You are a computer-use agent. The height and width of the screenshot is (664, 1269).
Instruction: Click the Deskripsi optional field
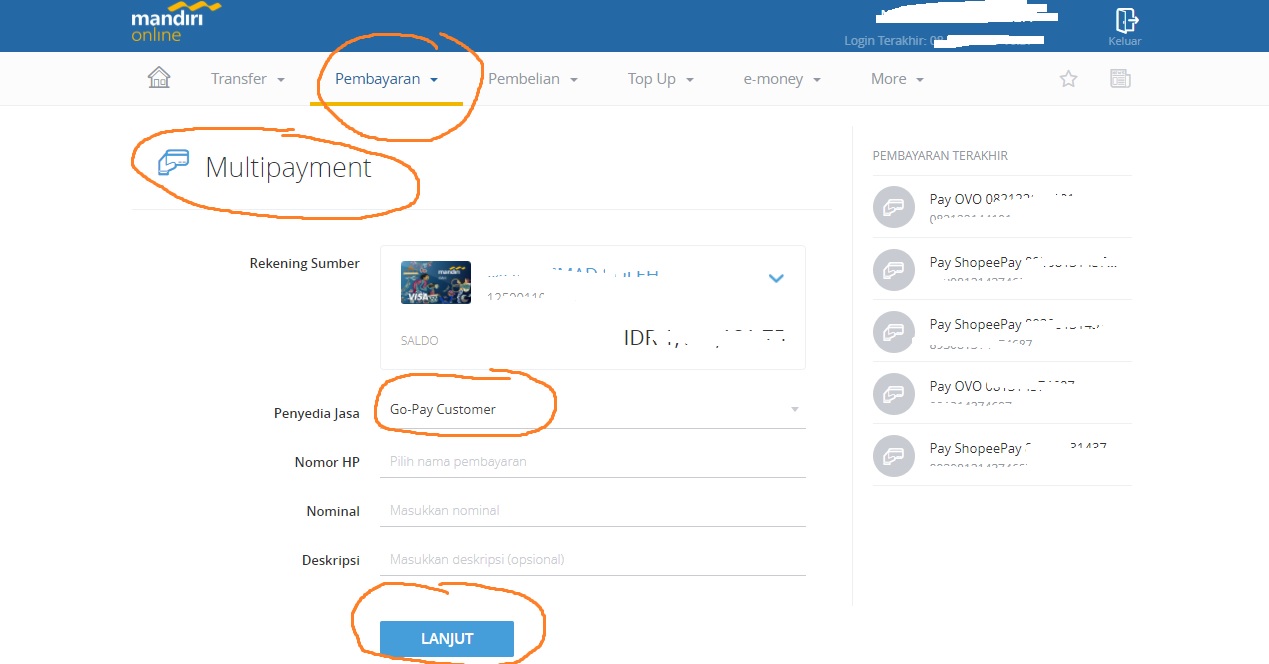point(593,559)
